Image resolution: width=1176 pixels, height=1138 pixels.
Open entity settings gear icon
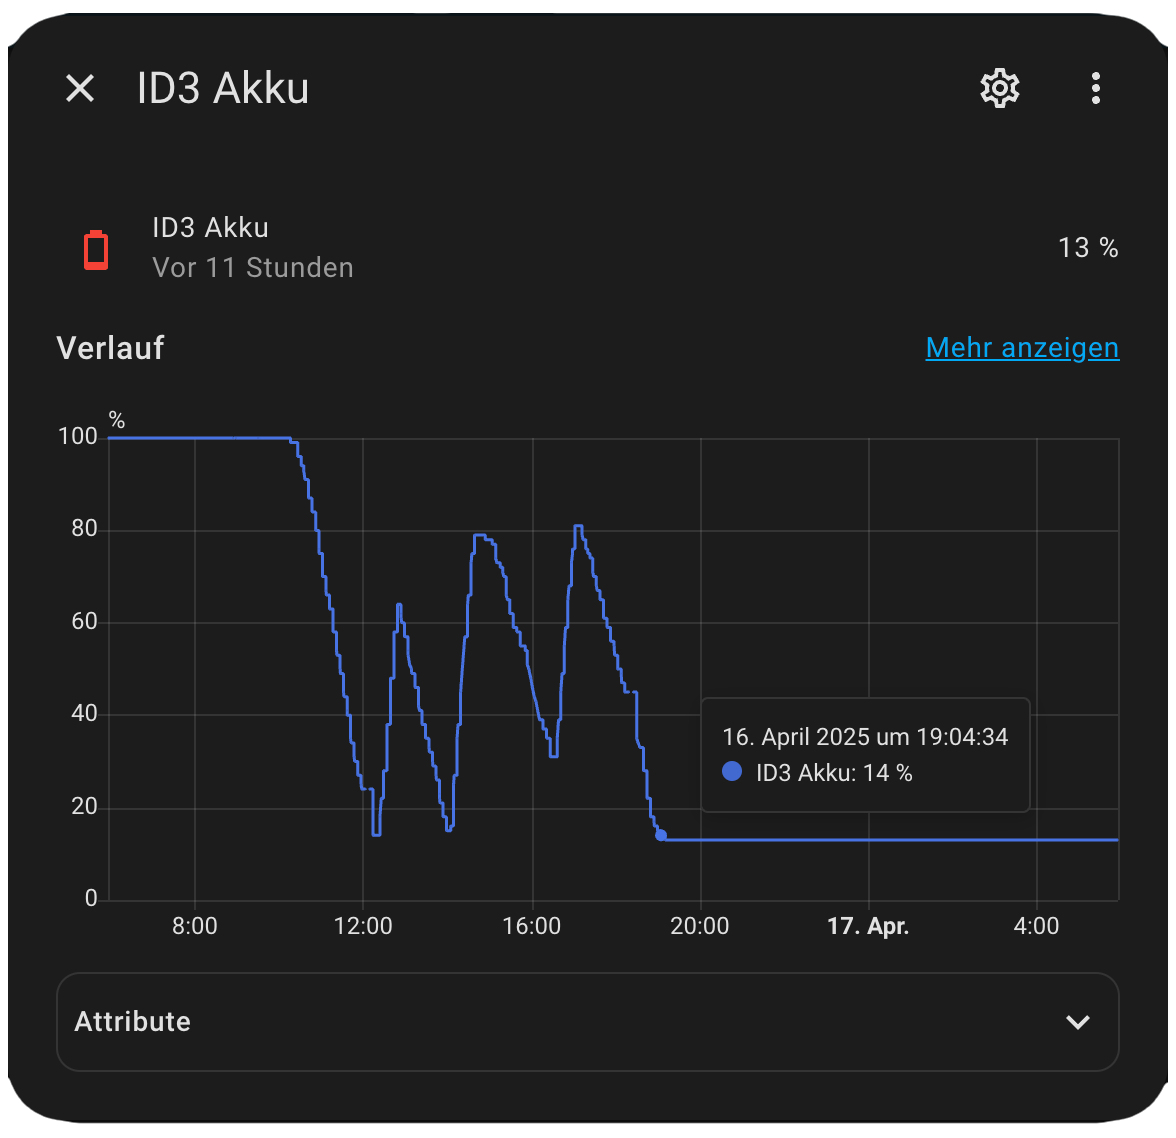[x=1000, y=89]
